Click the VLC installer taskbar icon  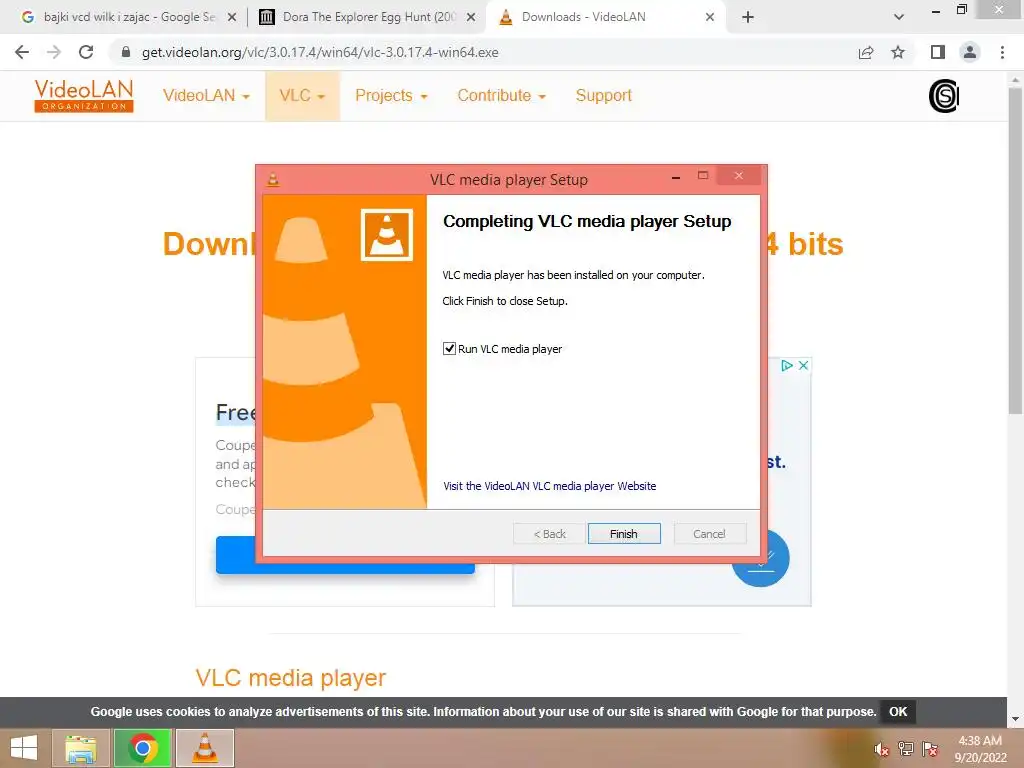coord(205,748)
